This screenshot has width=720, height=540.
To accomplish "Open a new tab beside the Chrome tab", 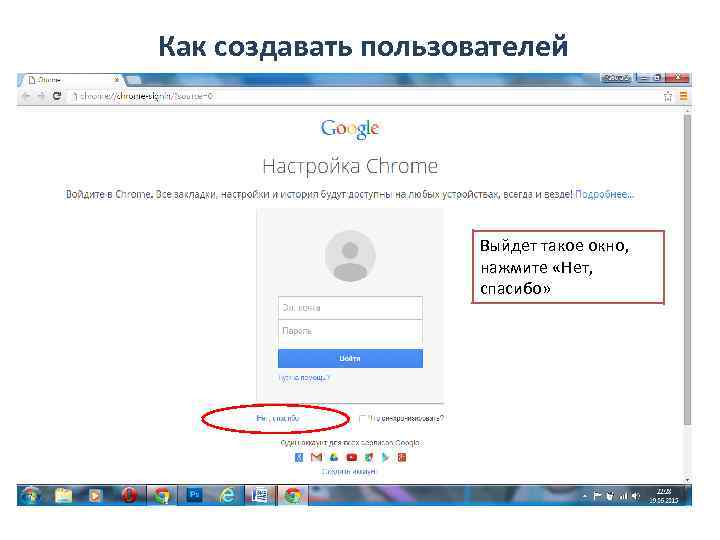I will 134,80.
